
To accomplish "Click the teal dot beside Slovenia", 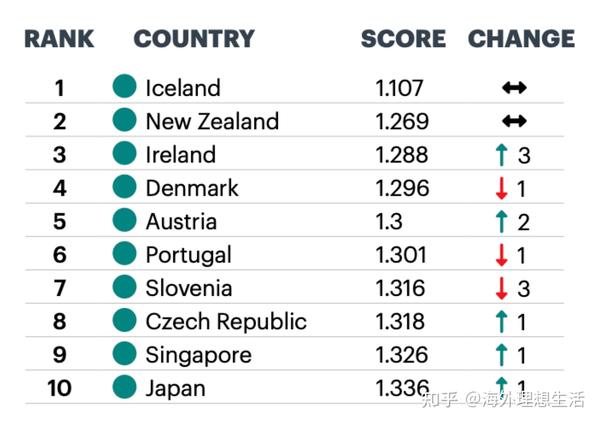I will pos(124,288).
